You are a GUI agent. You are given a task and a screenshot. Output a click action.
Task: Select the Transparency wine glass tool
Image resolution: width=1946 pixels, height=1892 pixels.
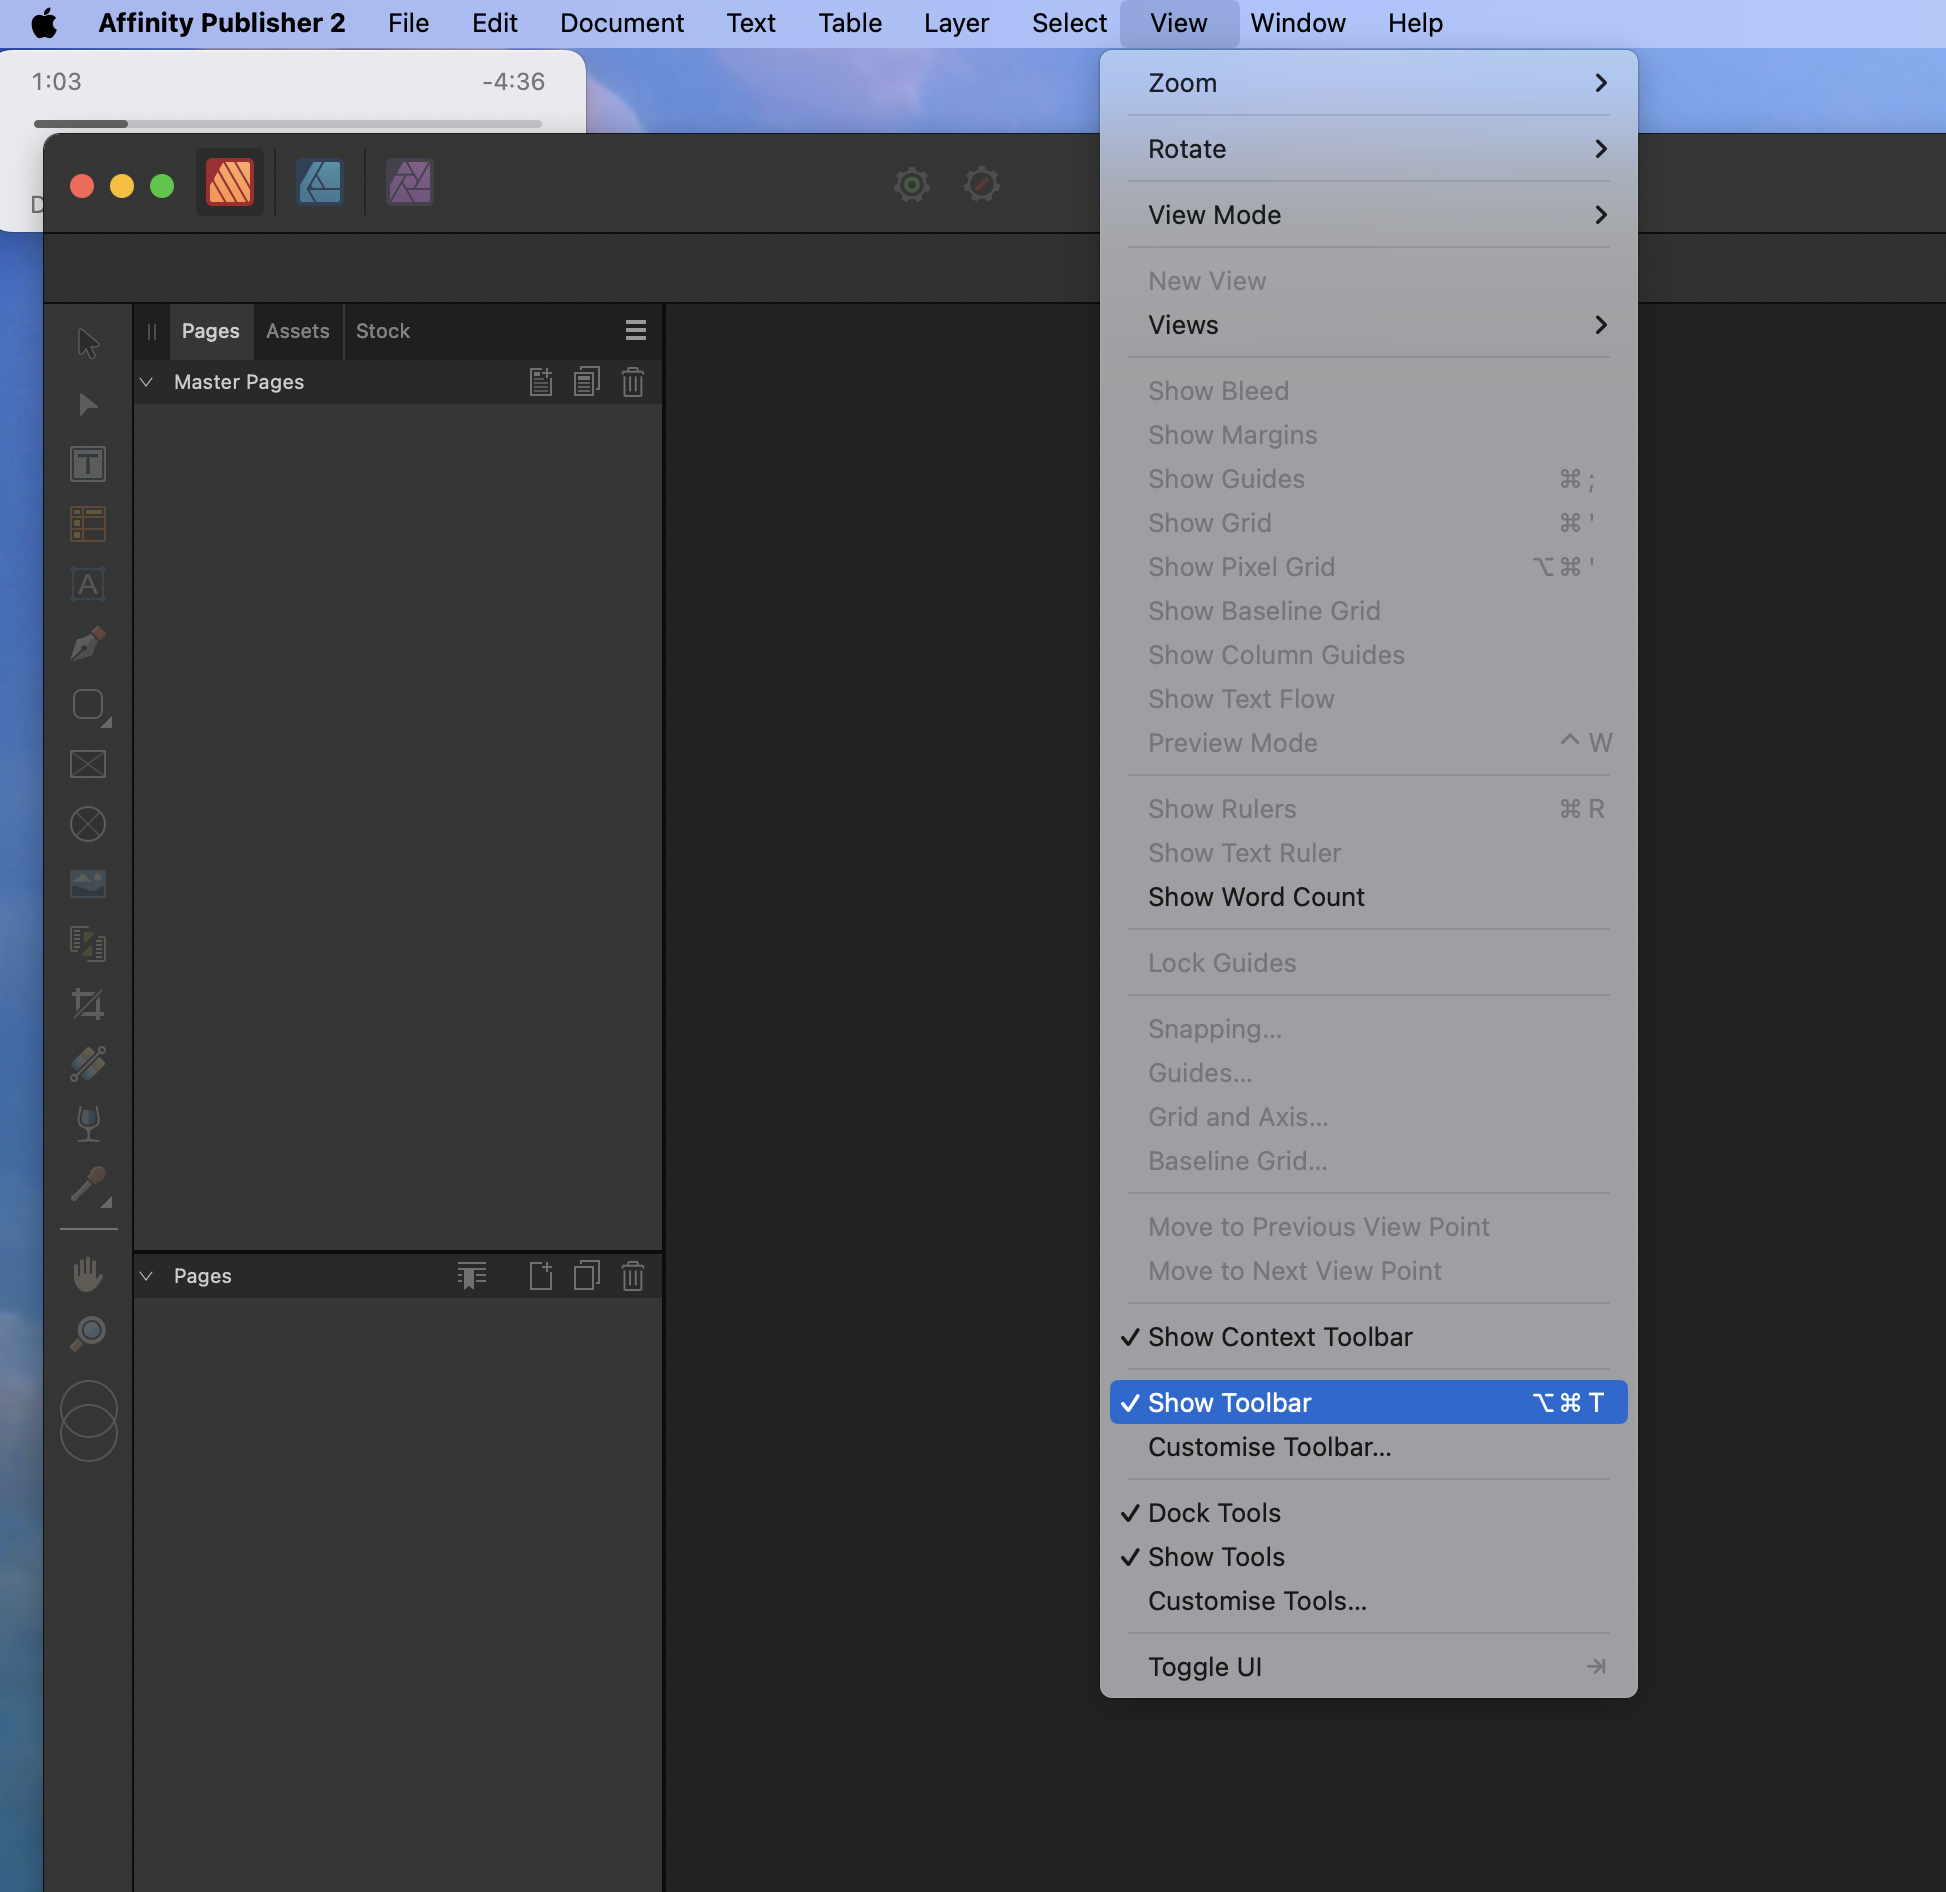(x=88, y=1124)
